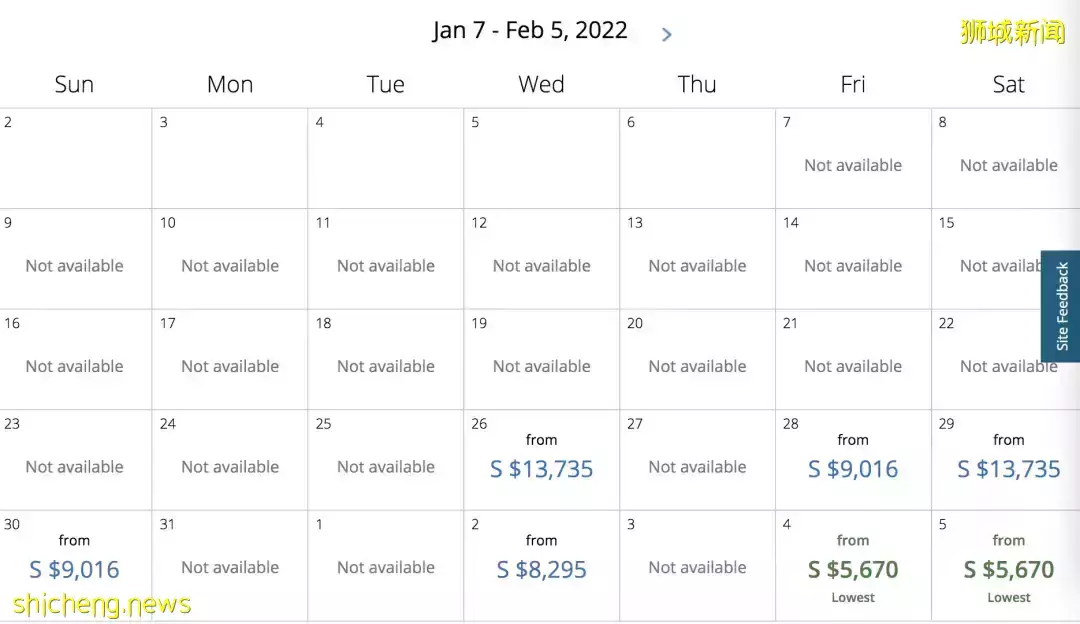The image size is (1080, 624).
Task: Select January 29 fare S $13,735
Action: (1008, 469)
